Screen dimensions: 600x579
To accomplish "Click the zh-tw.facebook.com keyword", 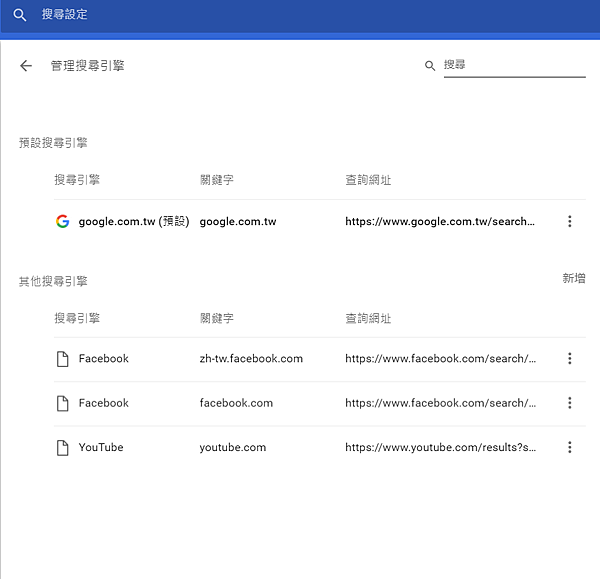I will [x=251, y=359].
